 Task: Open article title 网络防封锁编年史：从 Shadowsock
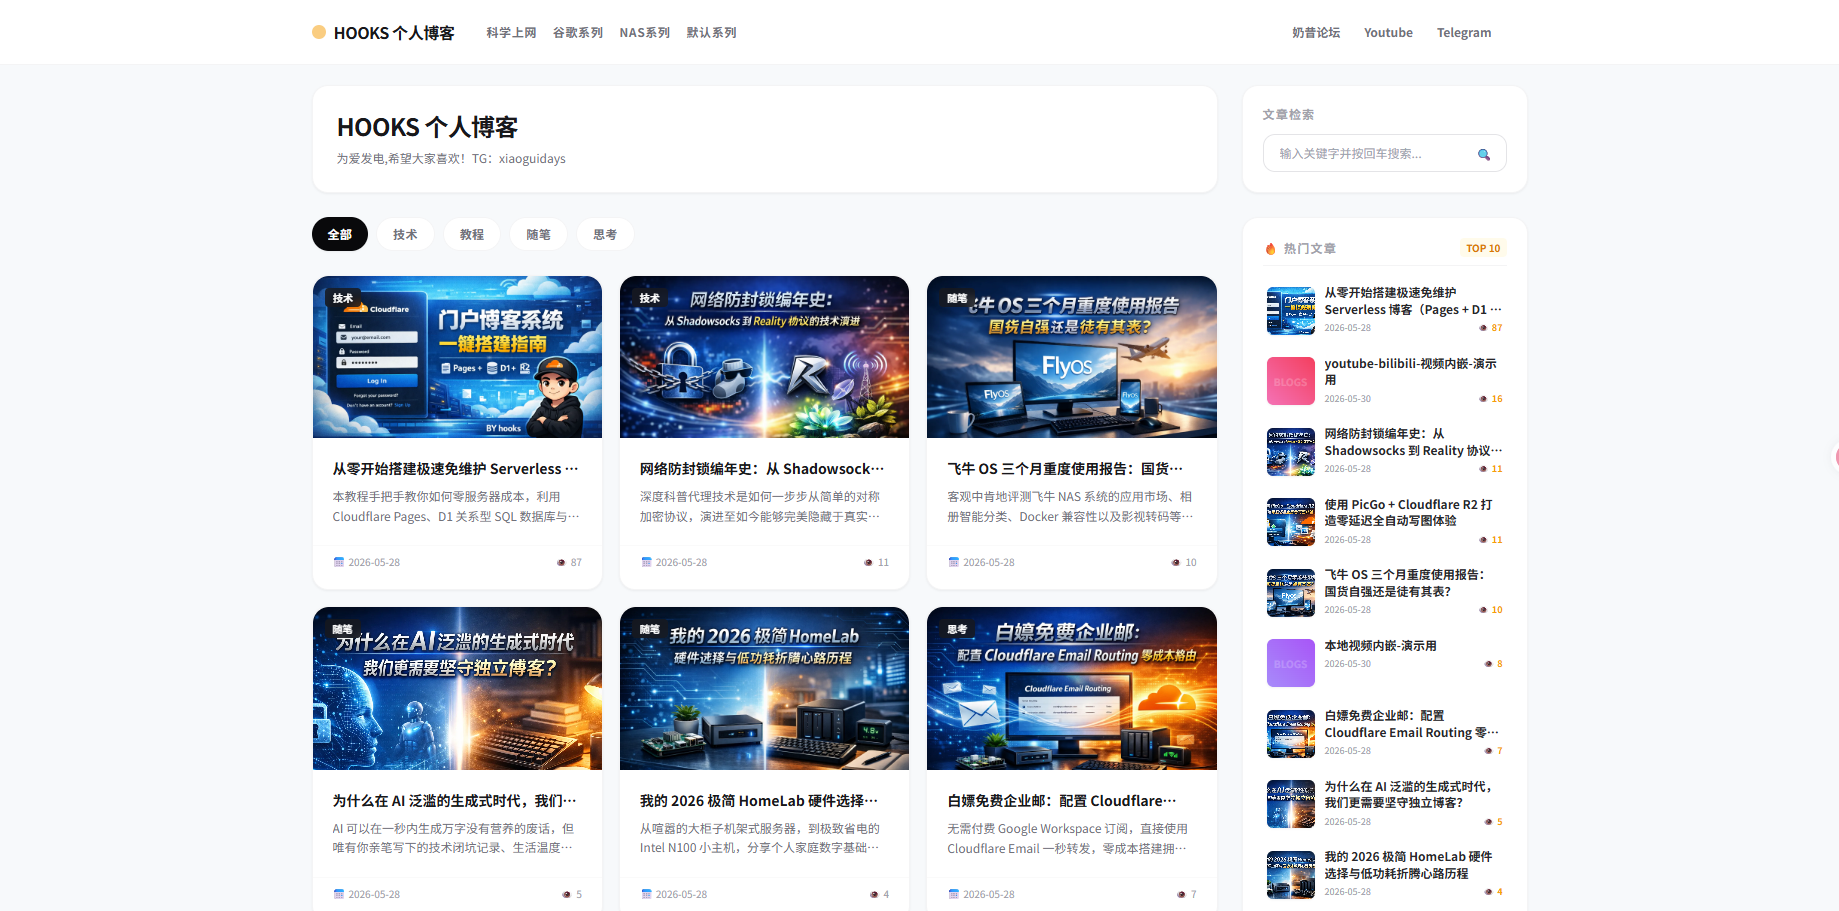click(x=762, y=469)
